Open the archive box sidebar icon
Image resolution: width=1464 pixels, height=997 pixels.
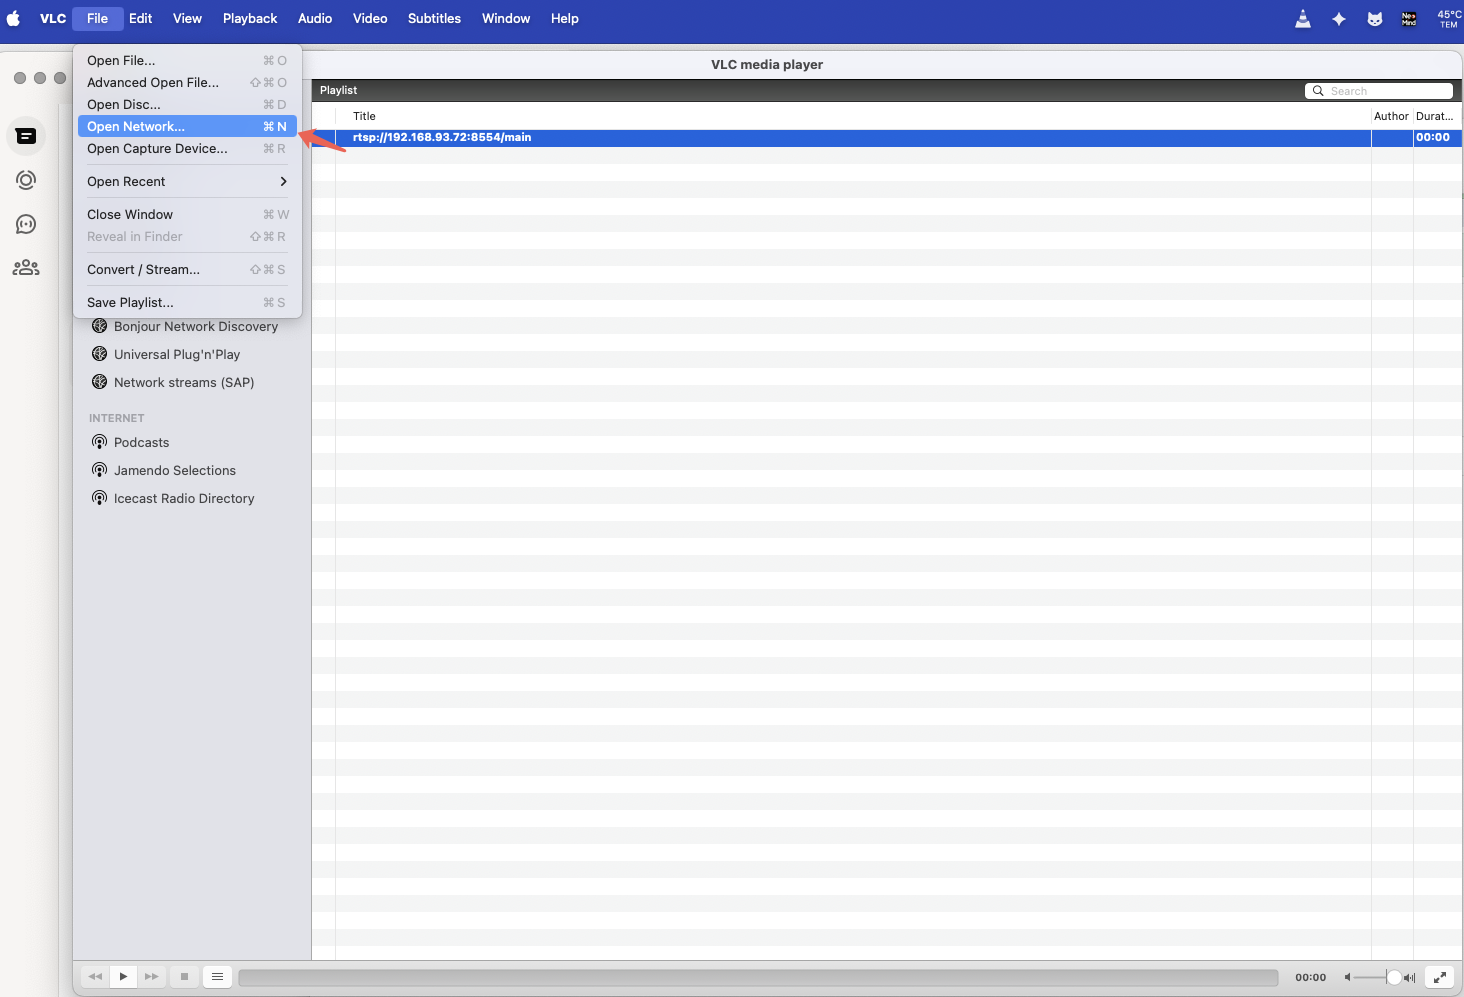click(26, 136)
